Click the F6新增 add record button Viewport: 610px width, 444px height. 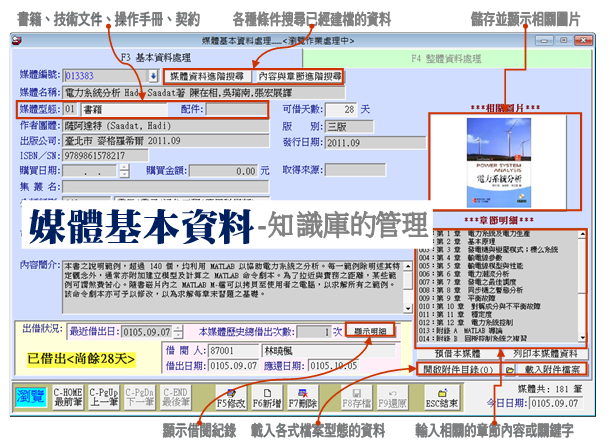[x=267, y=397]
